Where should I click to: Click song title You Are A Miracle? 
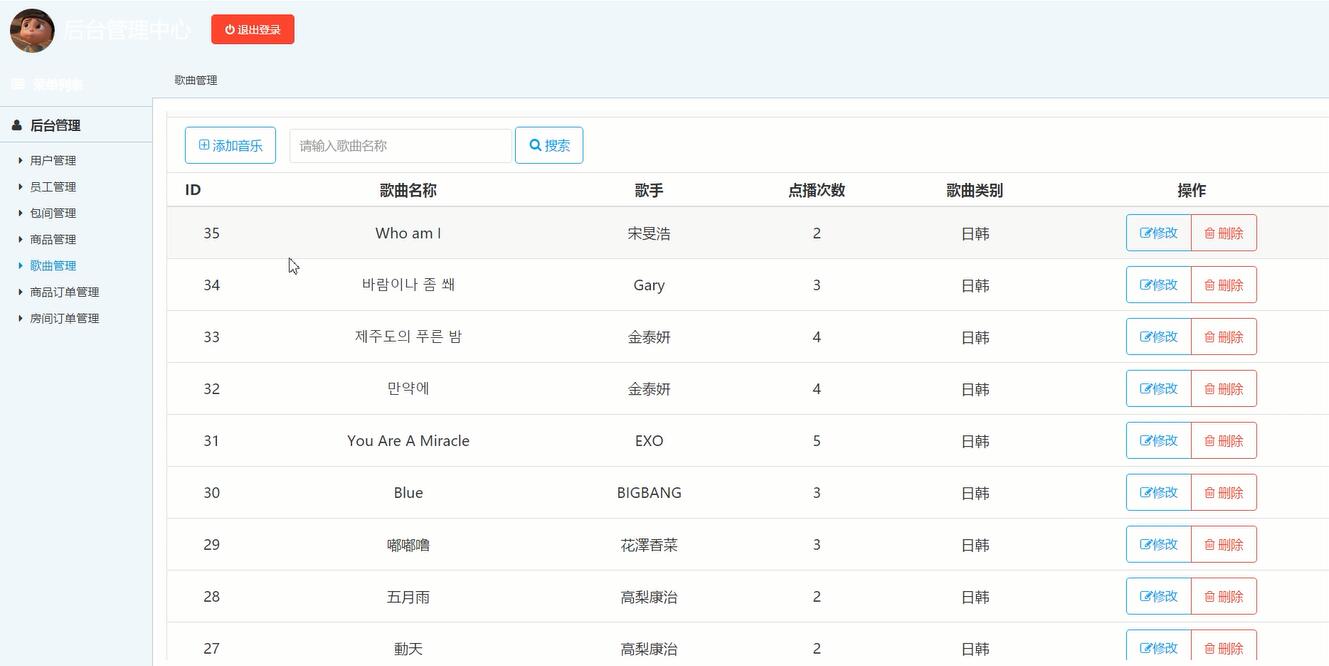click(408, 441)
